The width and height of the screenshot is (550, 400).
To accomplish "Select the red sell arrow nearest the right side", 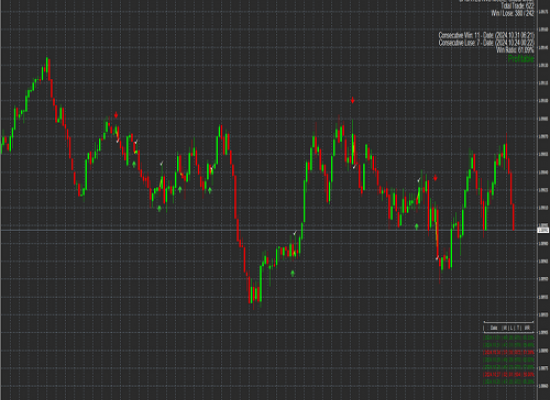I will tap(435, 178).
